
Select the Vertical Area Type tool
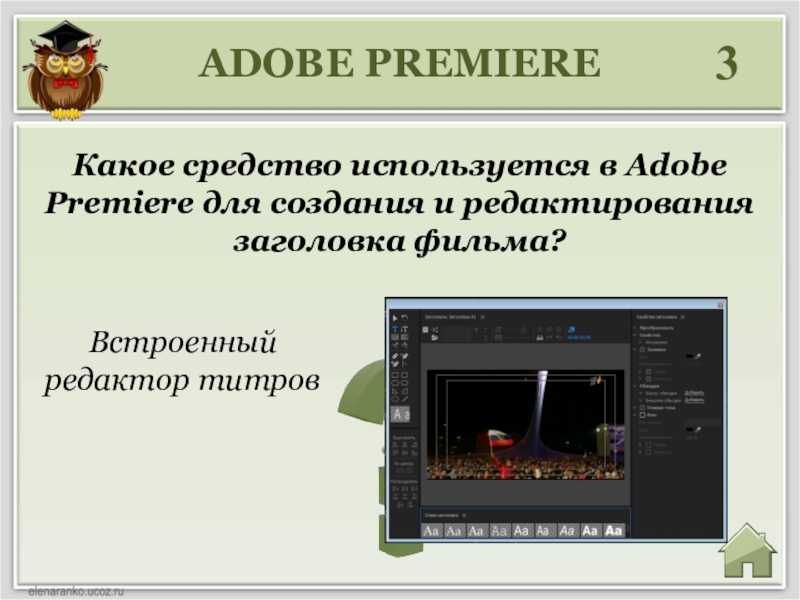pos(405,337)
